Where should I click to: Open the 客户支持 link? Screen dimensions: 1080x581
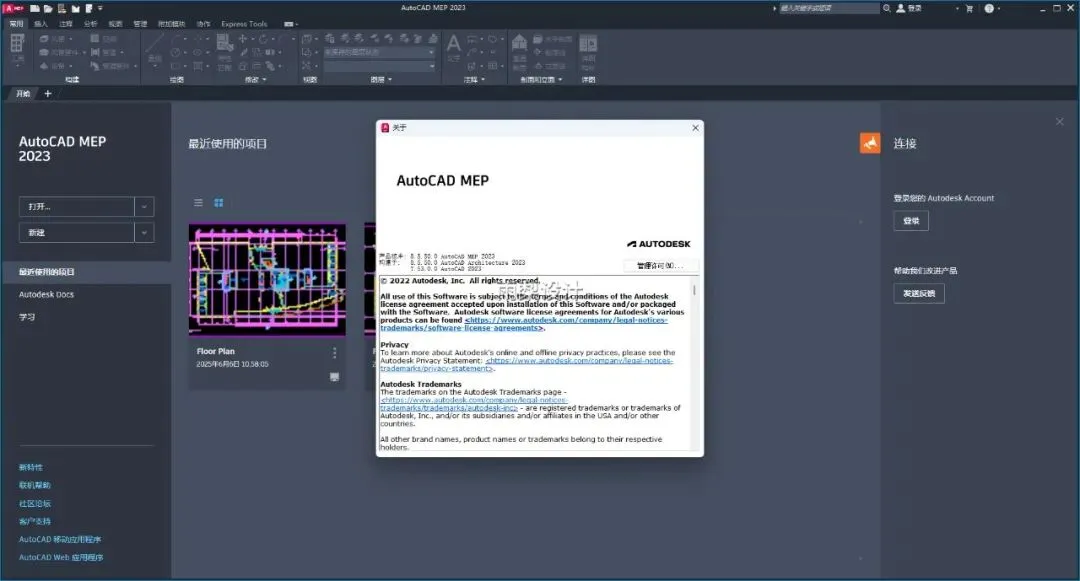pos(35,521)
